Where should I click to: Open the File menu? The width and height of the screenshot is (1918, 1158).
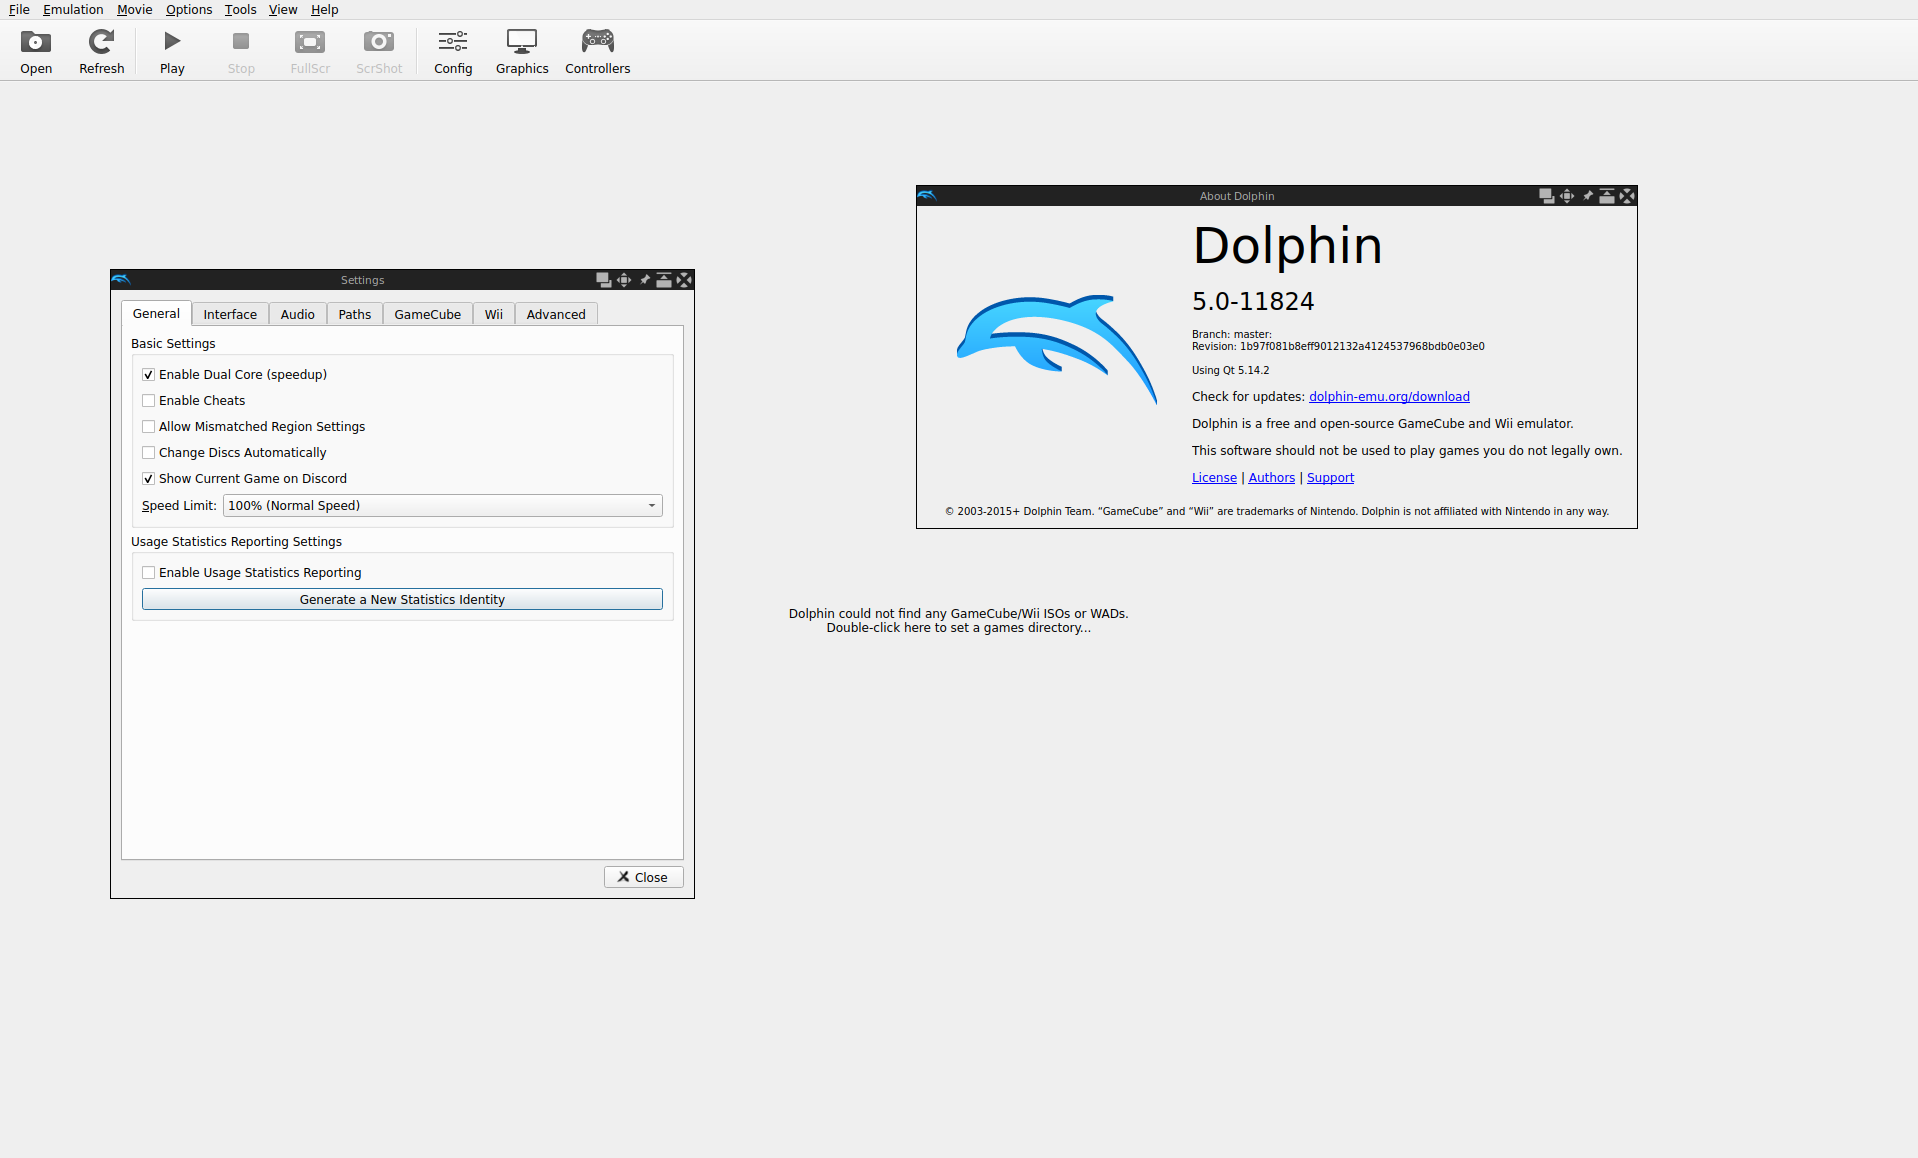click(x=19, y=10)
